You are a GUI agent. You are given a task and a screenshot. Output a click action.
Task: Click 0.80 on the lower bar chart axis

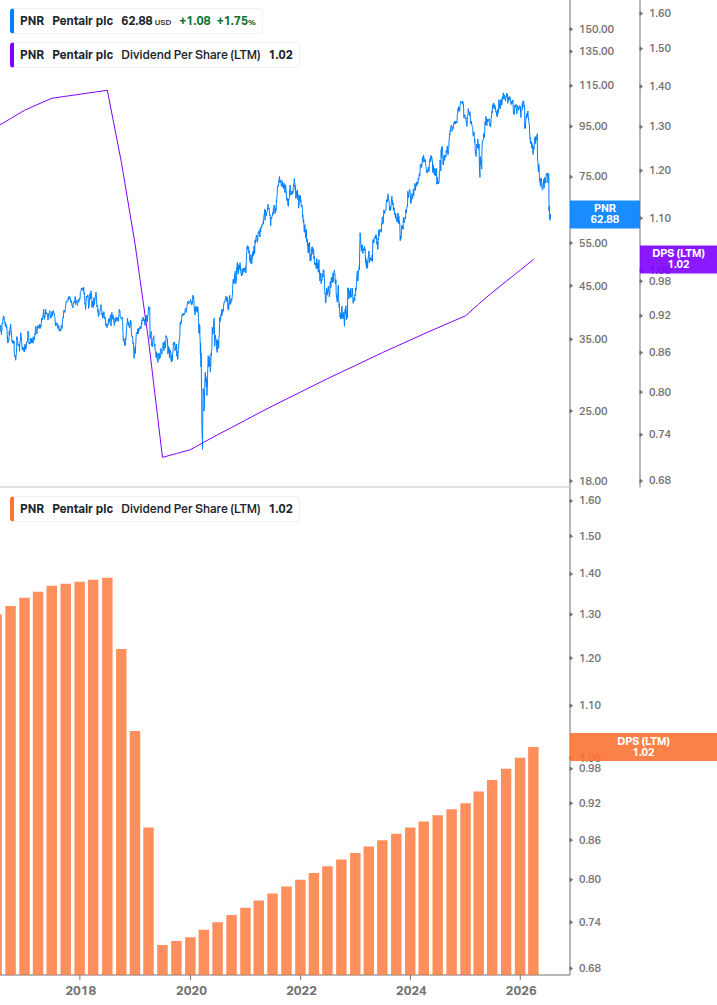tap(590, 879)
